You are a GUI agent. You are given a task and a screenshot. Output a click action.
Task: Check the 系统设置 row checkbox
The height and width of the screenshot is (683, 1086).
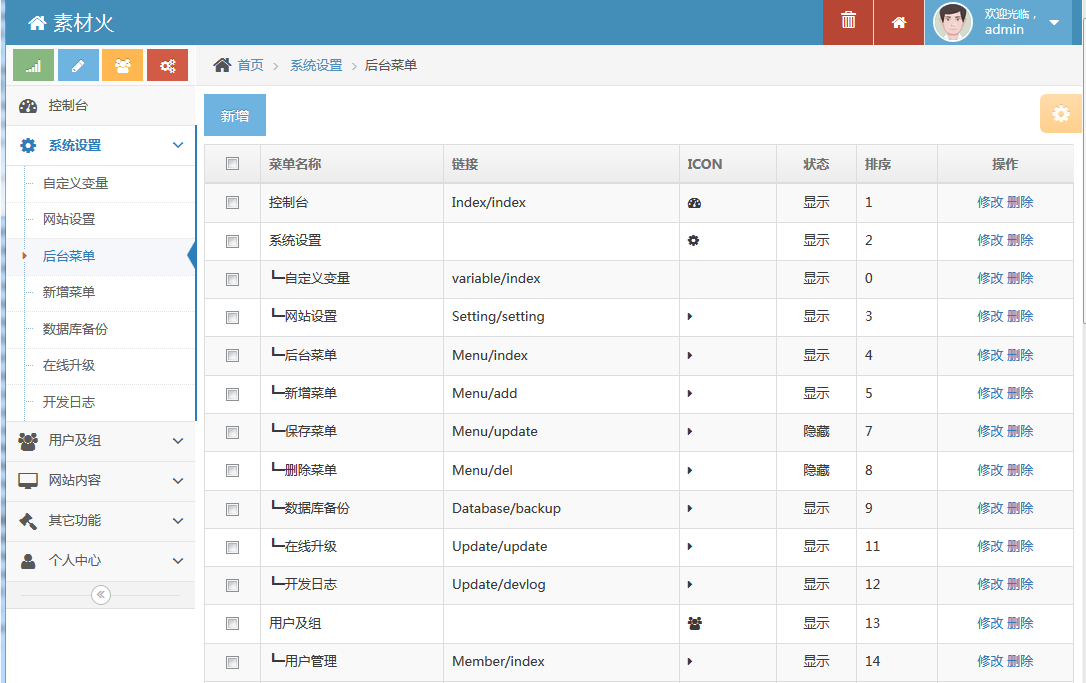point(232,241)
